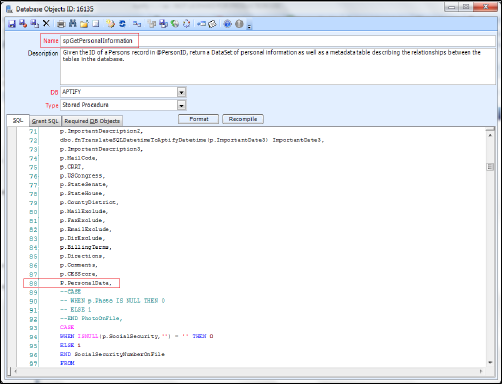Switch to the Required DB Objects tab
The image size is (502, 384).
[x=92, y=121]
